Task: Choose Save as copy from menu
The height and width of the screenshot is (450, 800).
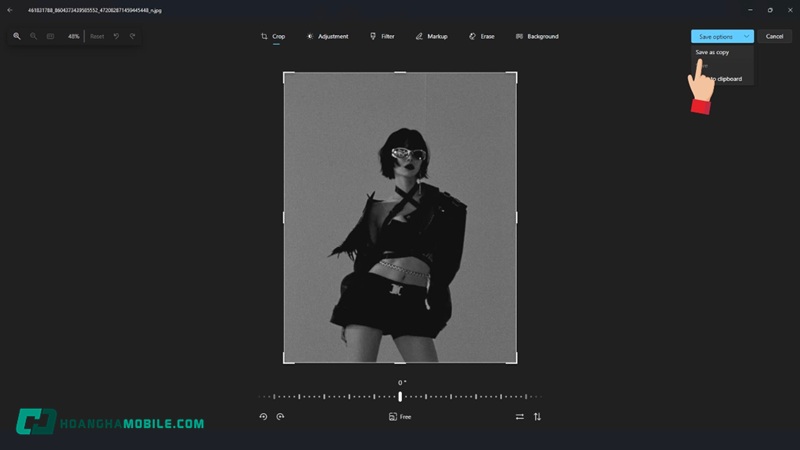Action: [x=713, y=52]
